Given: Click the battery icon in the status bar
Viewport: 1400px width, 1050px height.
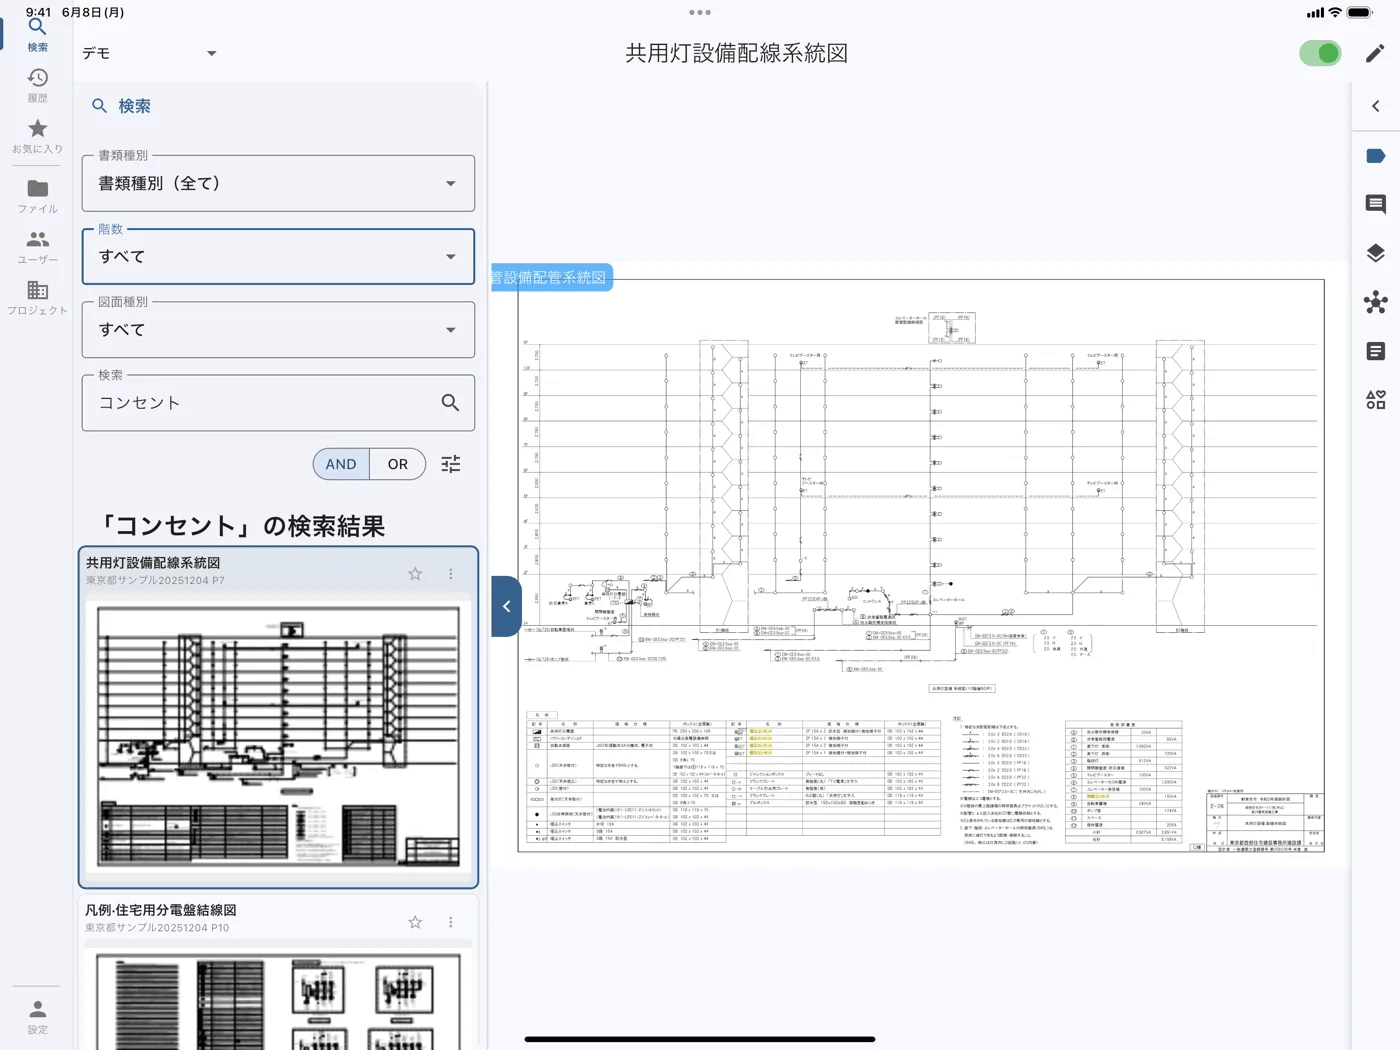Looking at the screenshot, I should coord(1360,13).
